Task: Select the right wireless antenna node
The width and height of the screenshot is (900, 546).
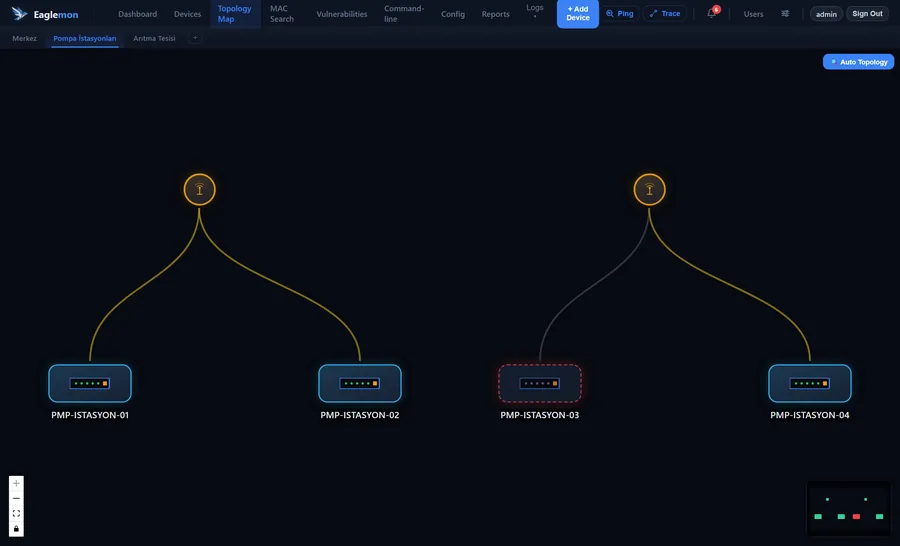Action: [x=649, y=189]
